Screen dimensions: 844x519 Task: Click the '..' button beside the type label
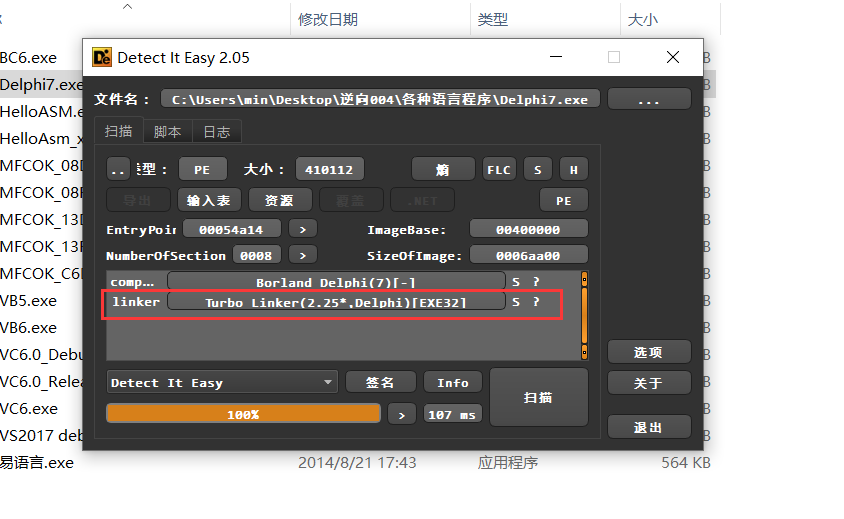(x=118, y=170)
